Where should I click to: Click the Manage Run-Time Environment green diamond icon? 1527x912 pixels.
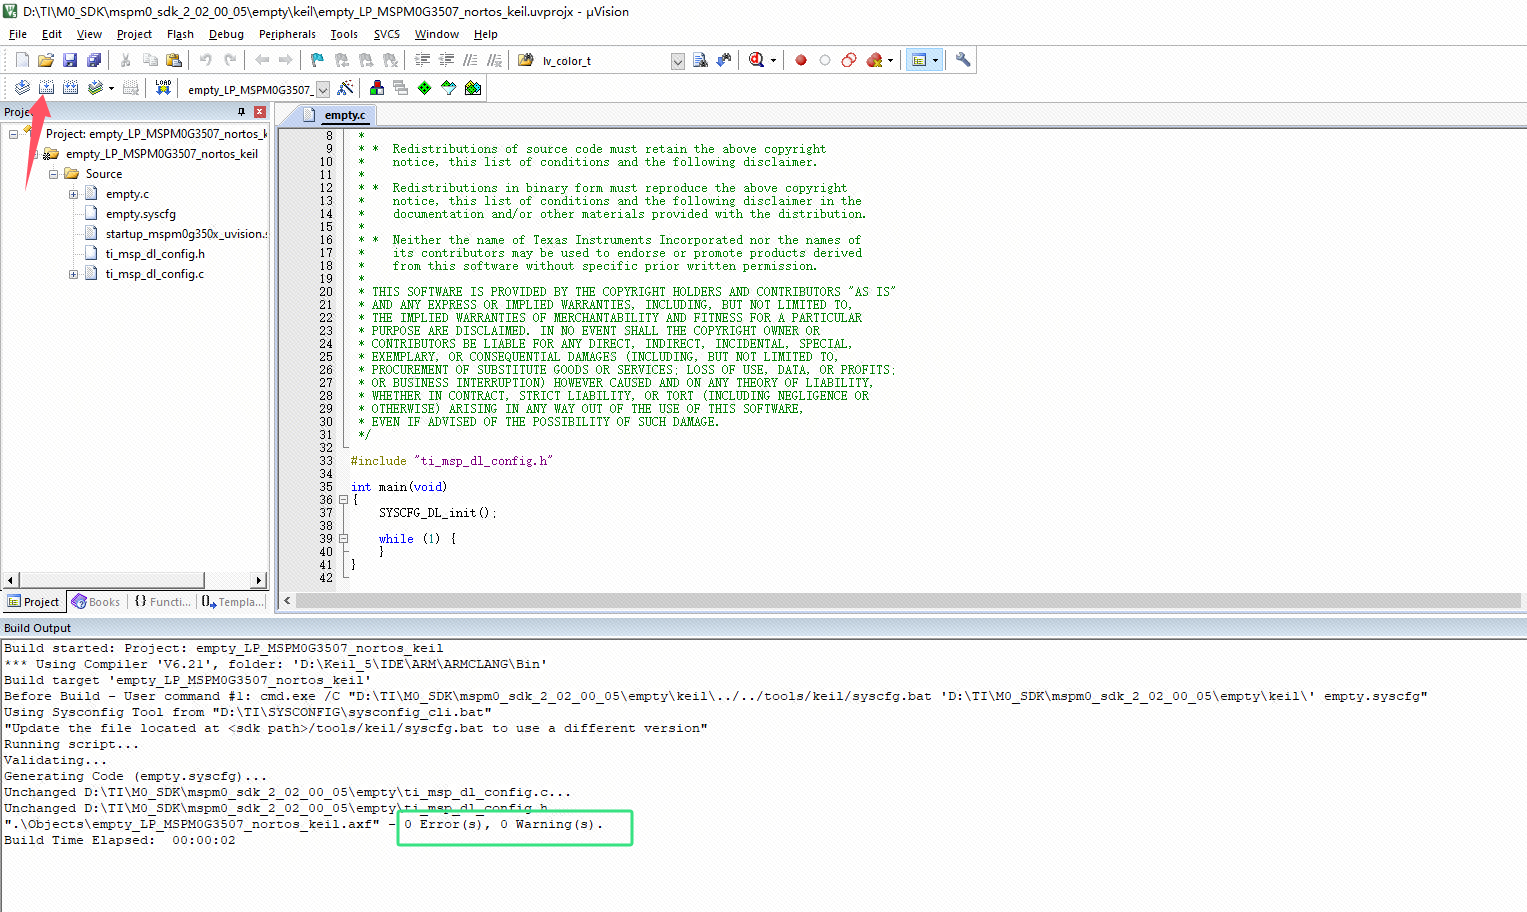click(x=425, y=88)
